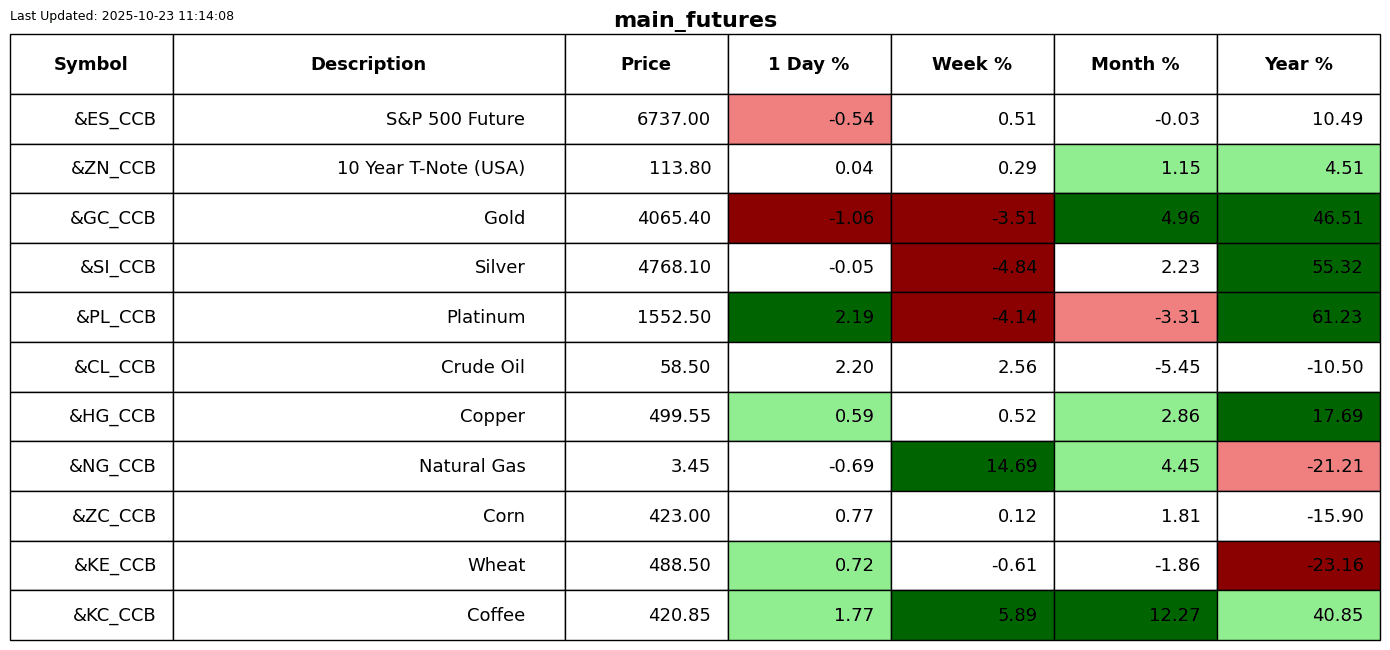
Task: Select the Price column header
Action: point(646,65)
